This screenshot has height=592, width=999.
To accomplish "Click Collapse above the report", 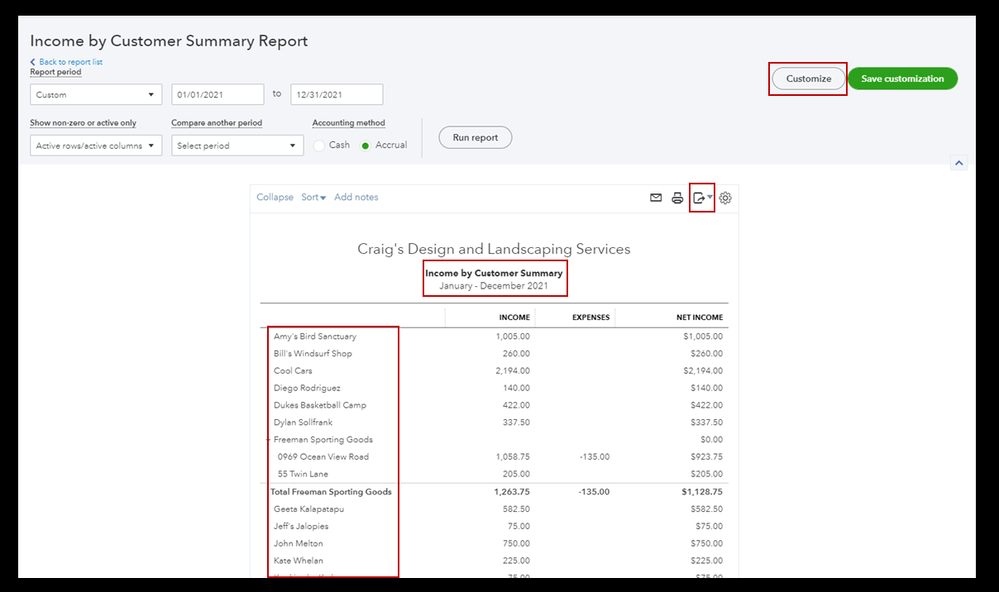I will pyautogui.click(x=275, y=197).
